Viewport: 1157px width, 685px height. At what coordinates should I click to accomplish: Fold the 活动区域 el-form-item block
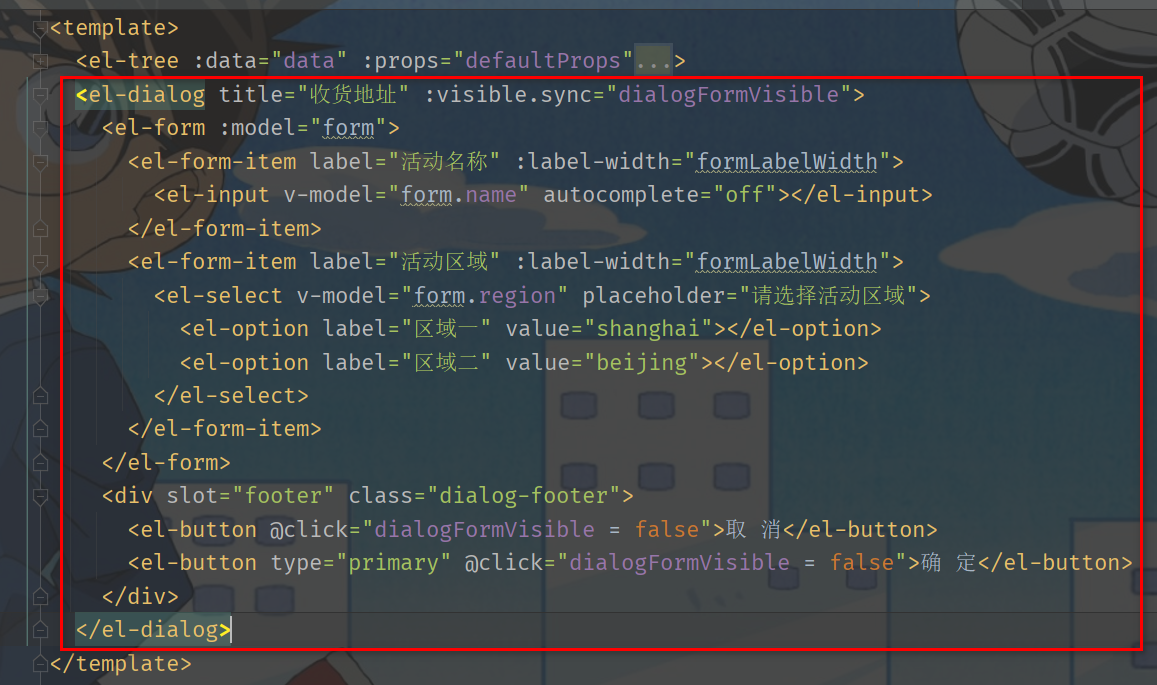coord(40,262)
